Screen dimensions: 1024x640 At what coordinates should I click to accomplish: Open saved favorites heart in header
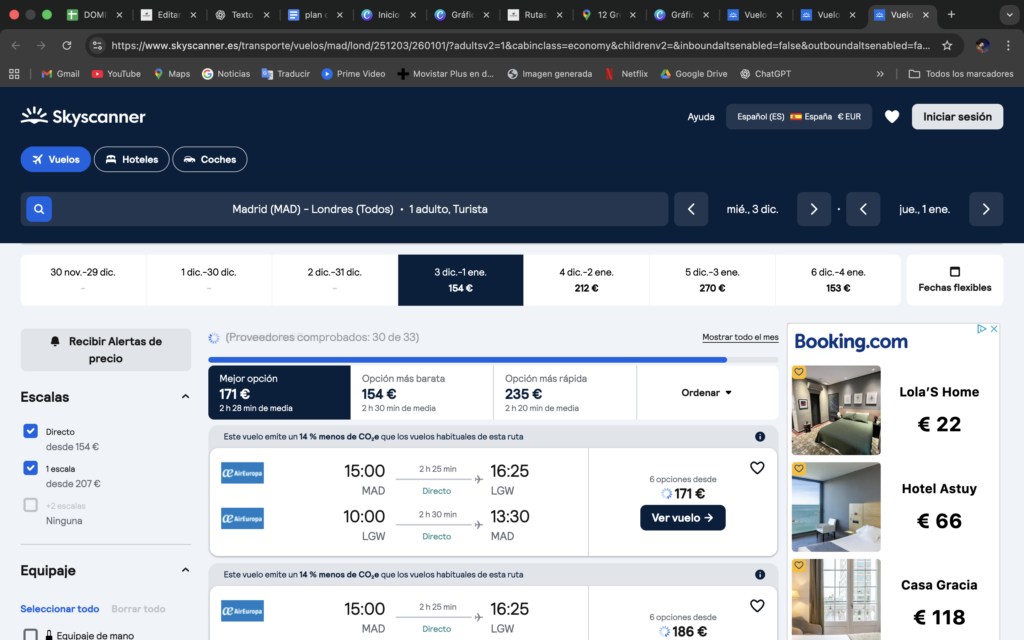click(892, 117)
